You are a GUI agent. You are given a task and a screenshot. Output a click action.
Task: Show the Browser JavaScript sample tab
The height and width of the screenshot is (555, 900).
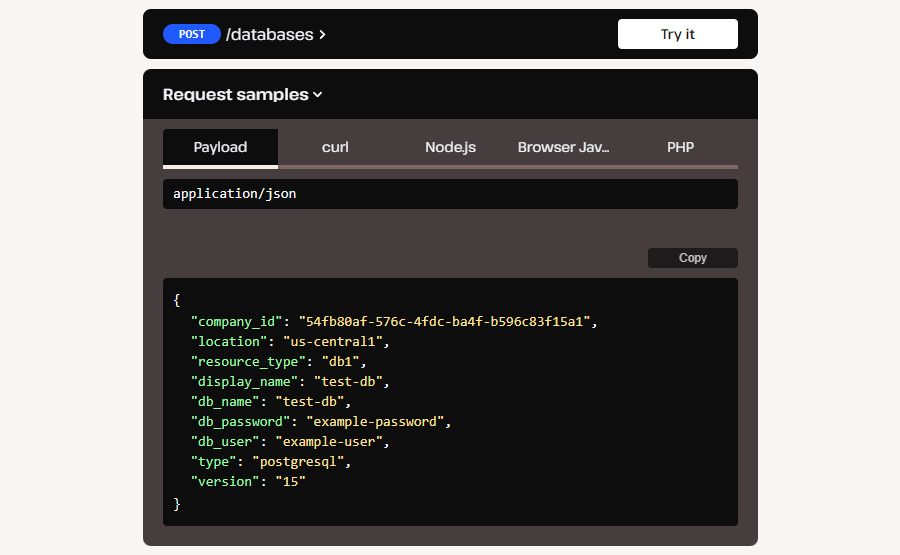pos(564,147)
